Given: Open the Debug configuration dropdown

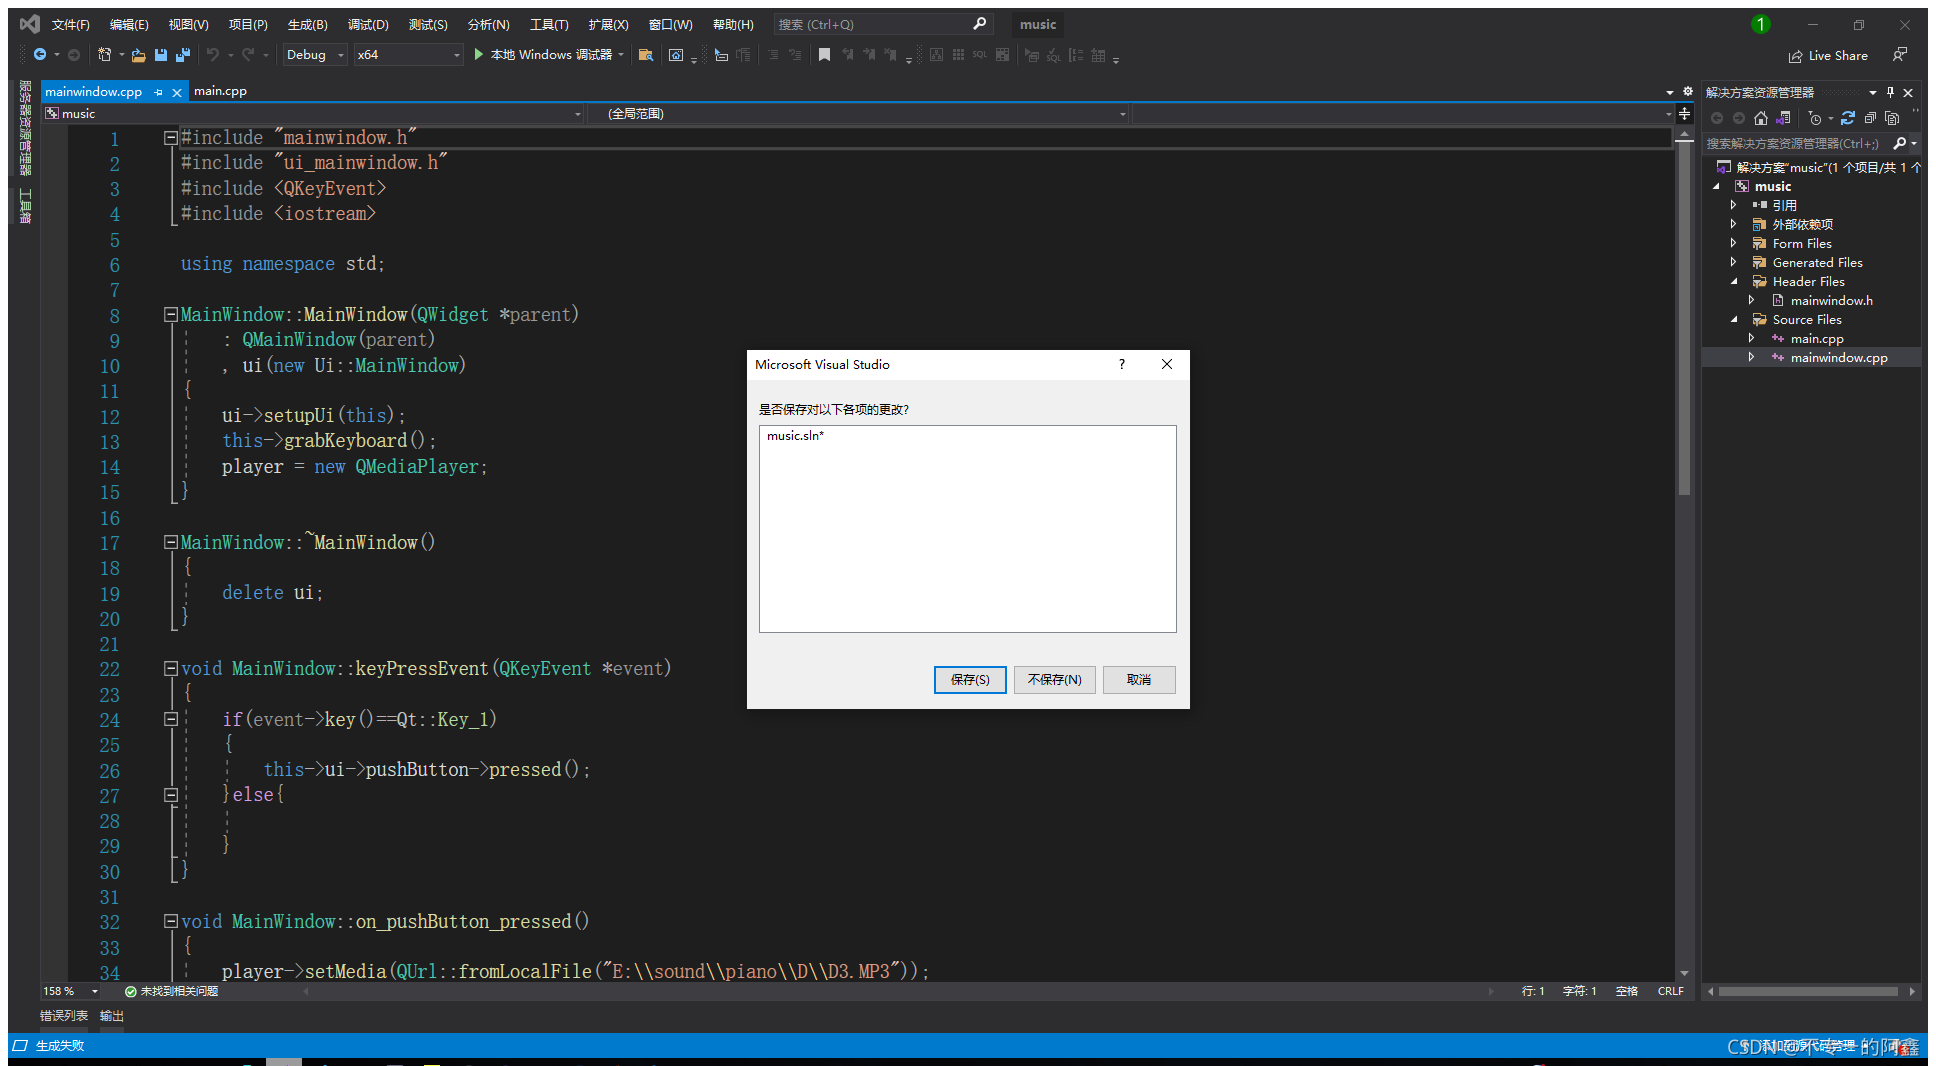Looking at the screenshot, I should tap(315, 55).
